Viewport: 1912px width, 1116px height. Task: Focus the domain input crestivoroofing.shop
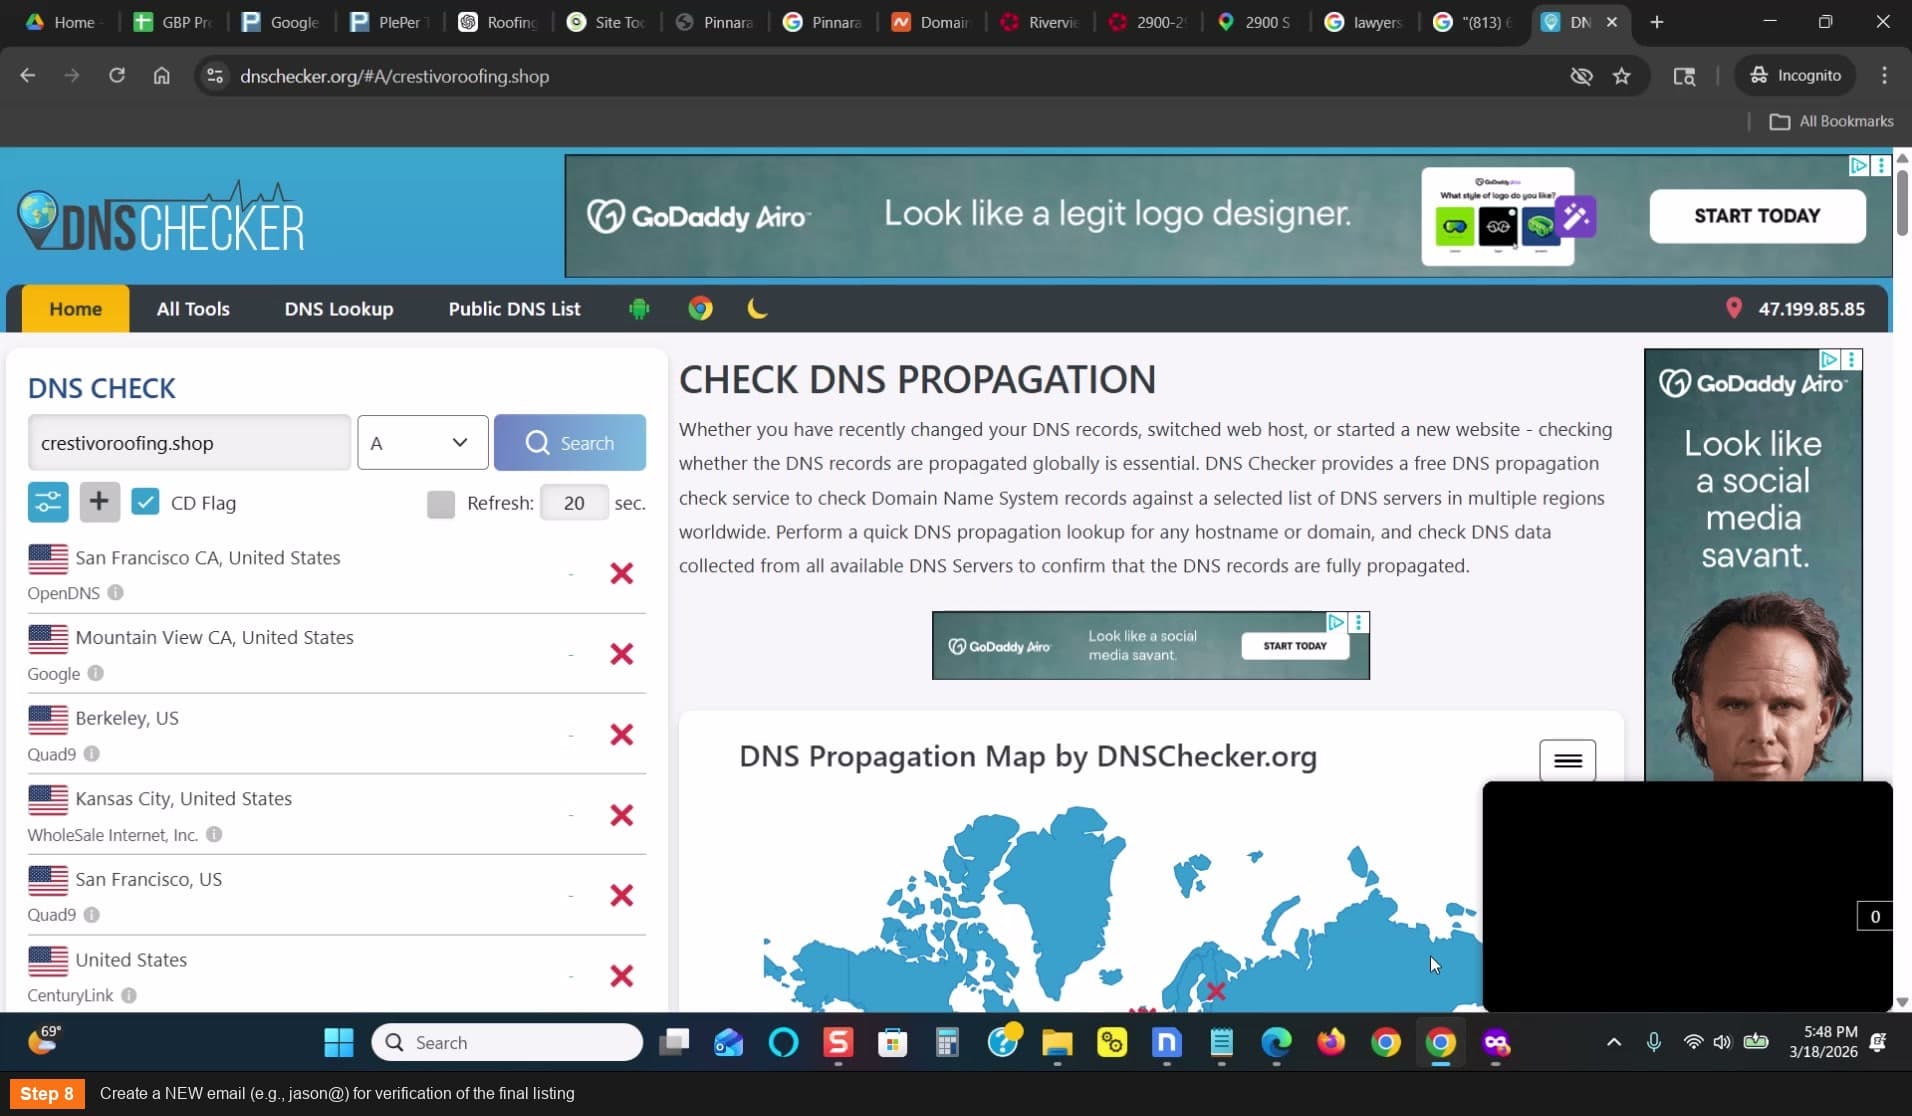[189, 442]
